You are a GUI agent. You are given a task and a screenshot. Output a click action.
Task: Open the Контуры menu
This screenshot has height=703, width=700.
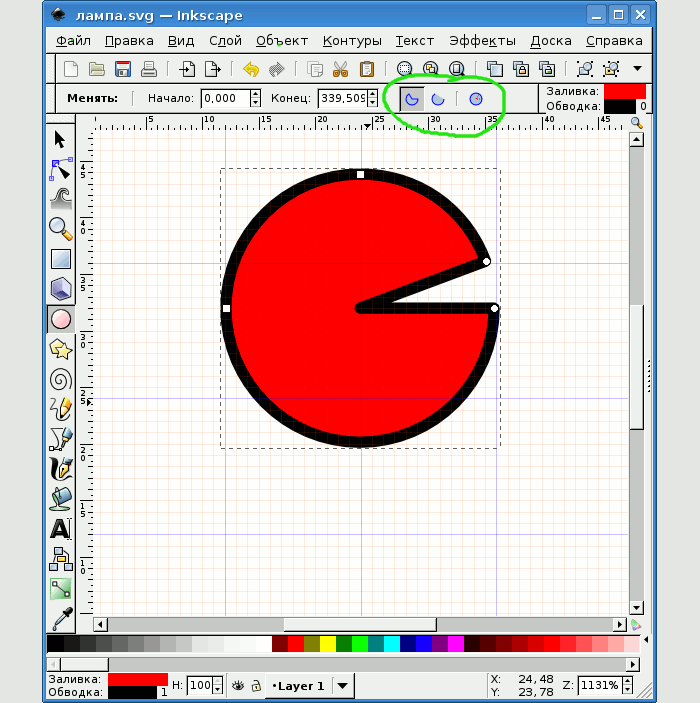(352, 41)
